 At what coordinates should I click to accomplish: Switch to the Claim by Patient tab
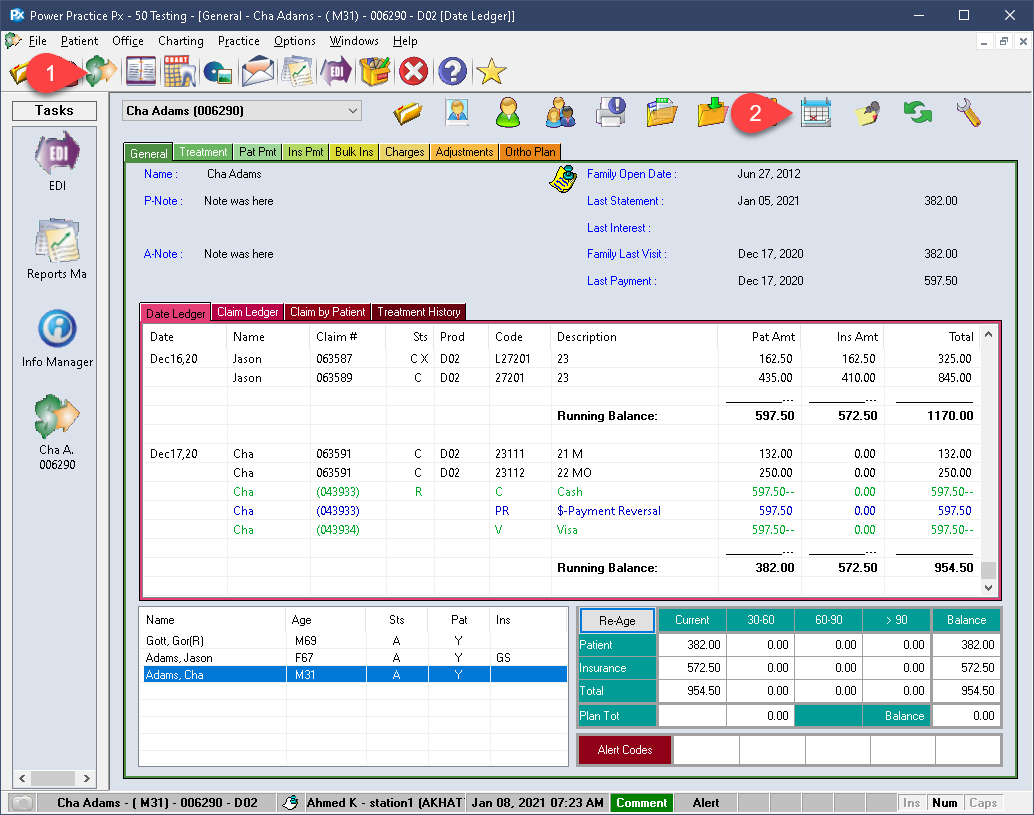click(x=328, y=312)
